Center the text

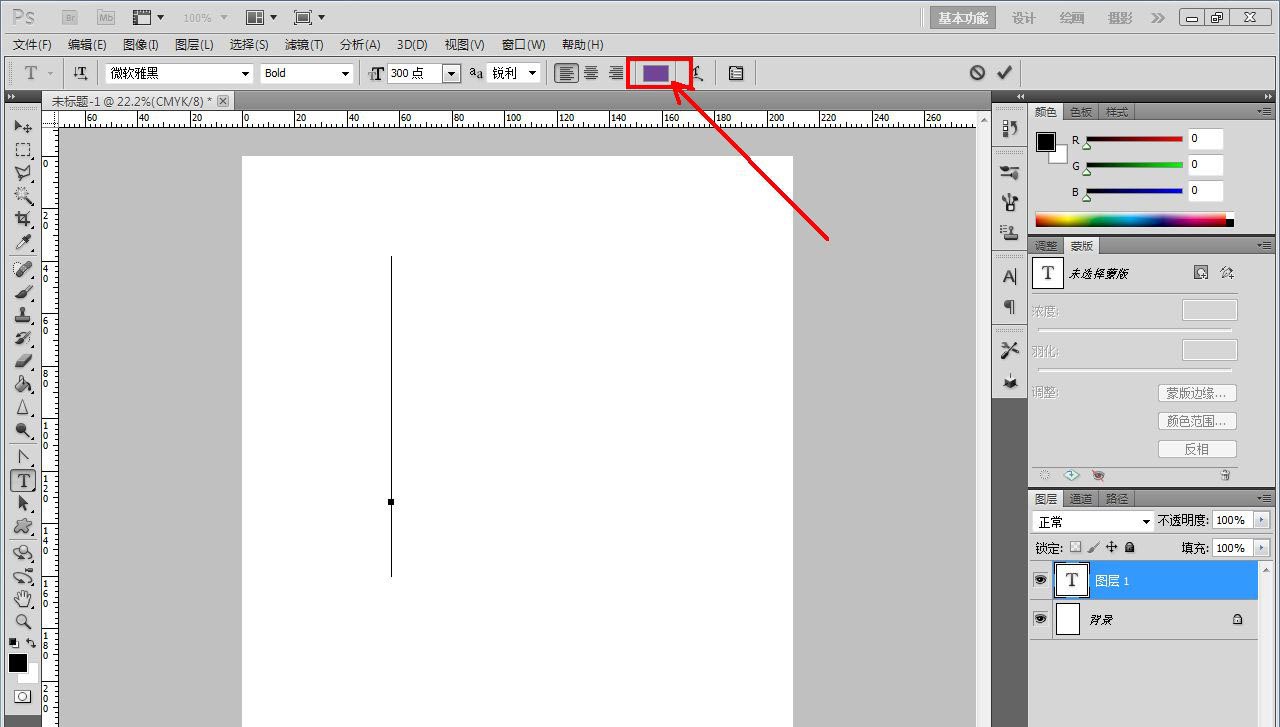tap(591, 73)
